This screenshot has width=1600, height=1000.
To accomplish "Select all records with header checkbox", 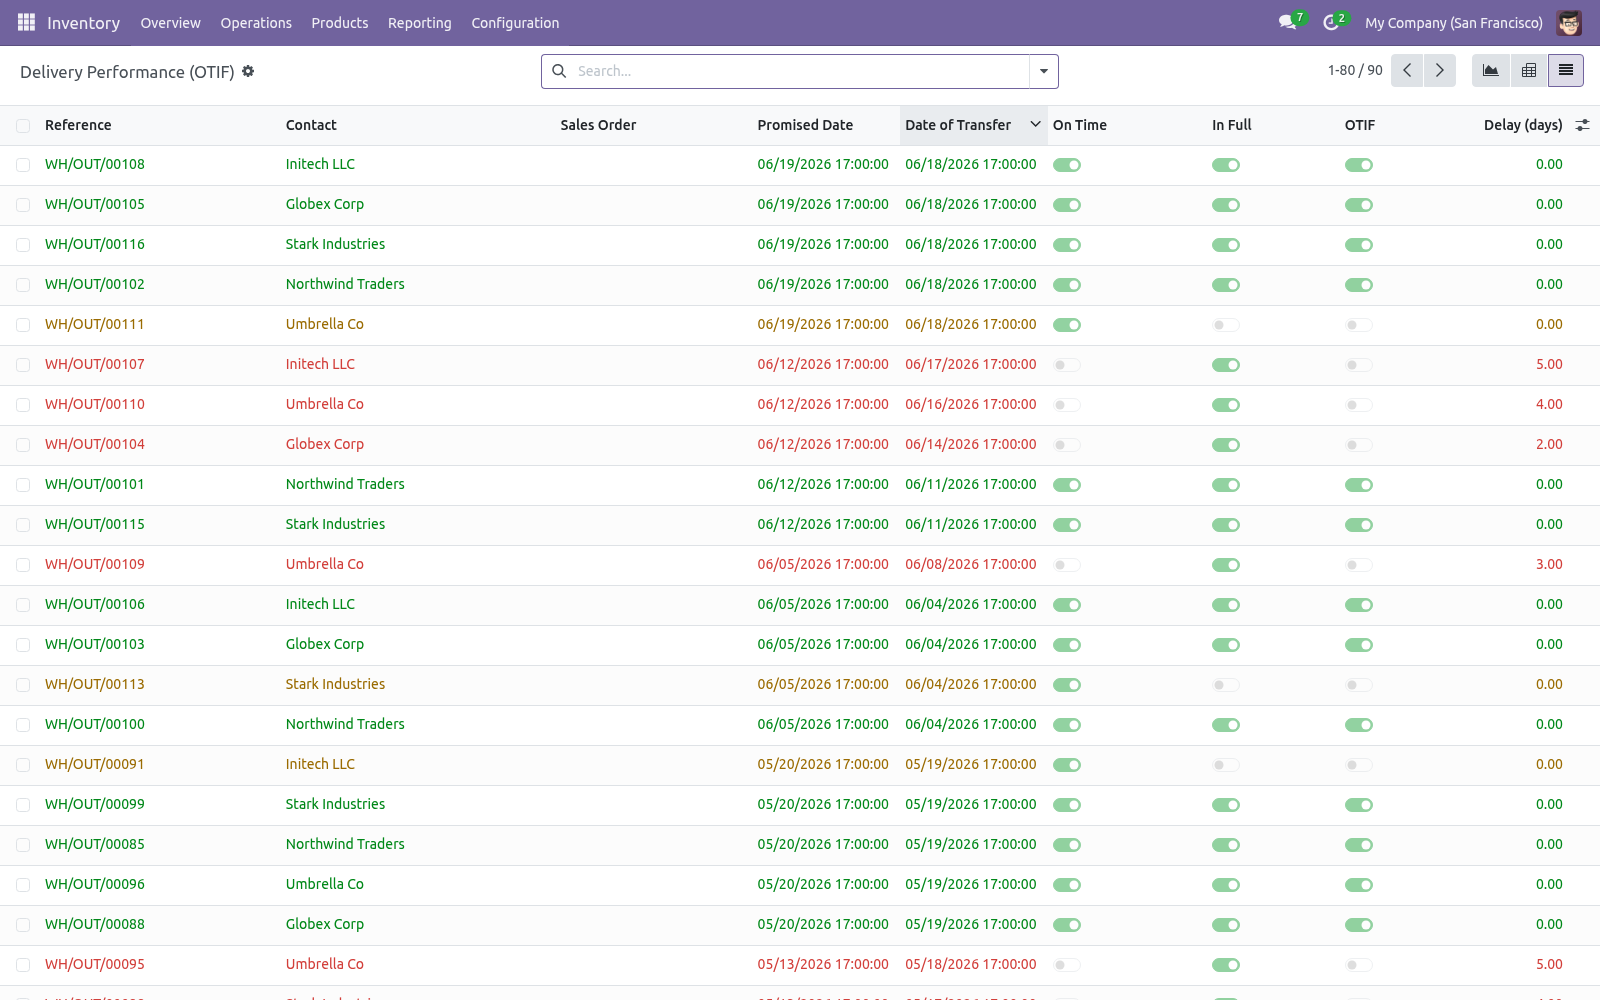I will click(x=23, y=125).
